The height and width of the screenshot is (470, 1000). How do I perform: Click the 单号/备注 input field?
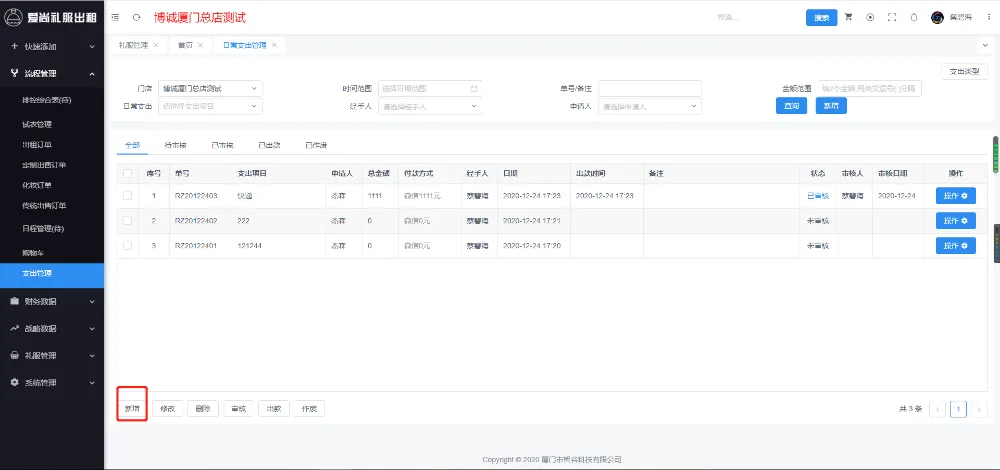coord(649,88)
